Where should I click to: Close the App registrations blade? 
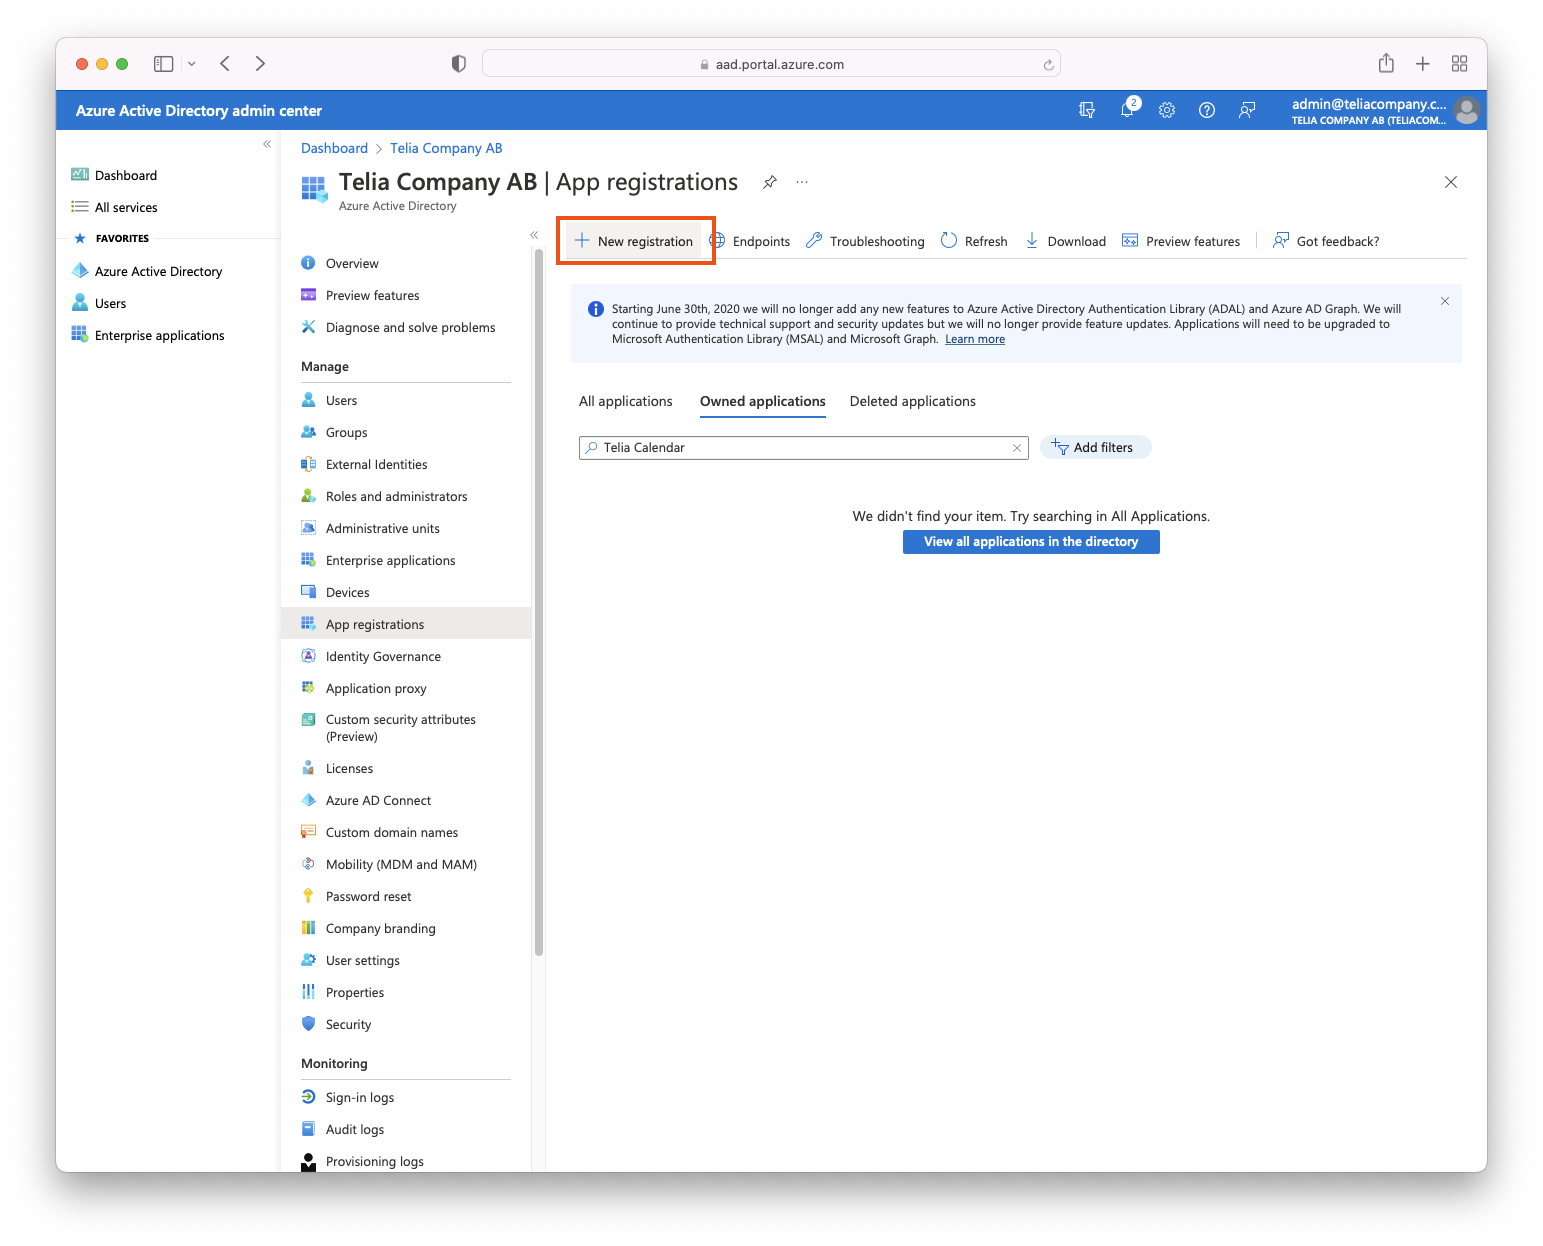click(x=1451, y=182)
